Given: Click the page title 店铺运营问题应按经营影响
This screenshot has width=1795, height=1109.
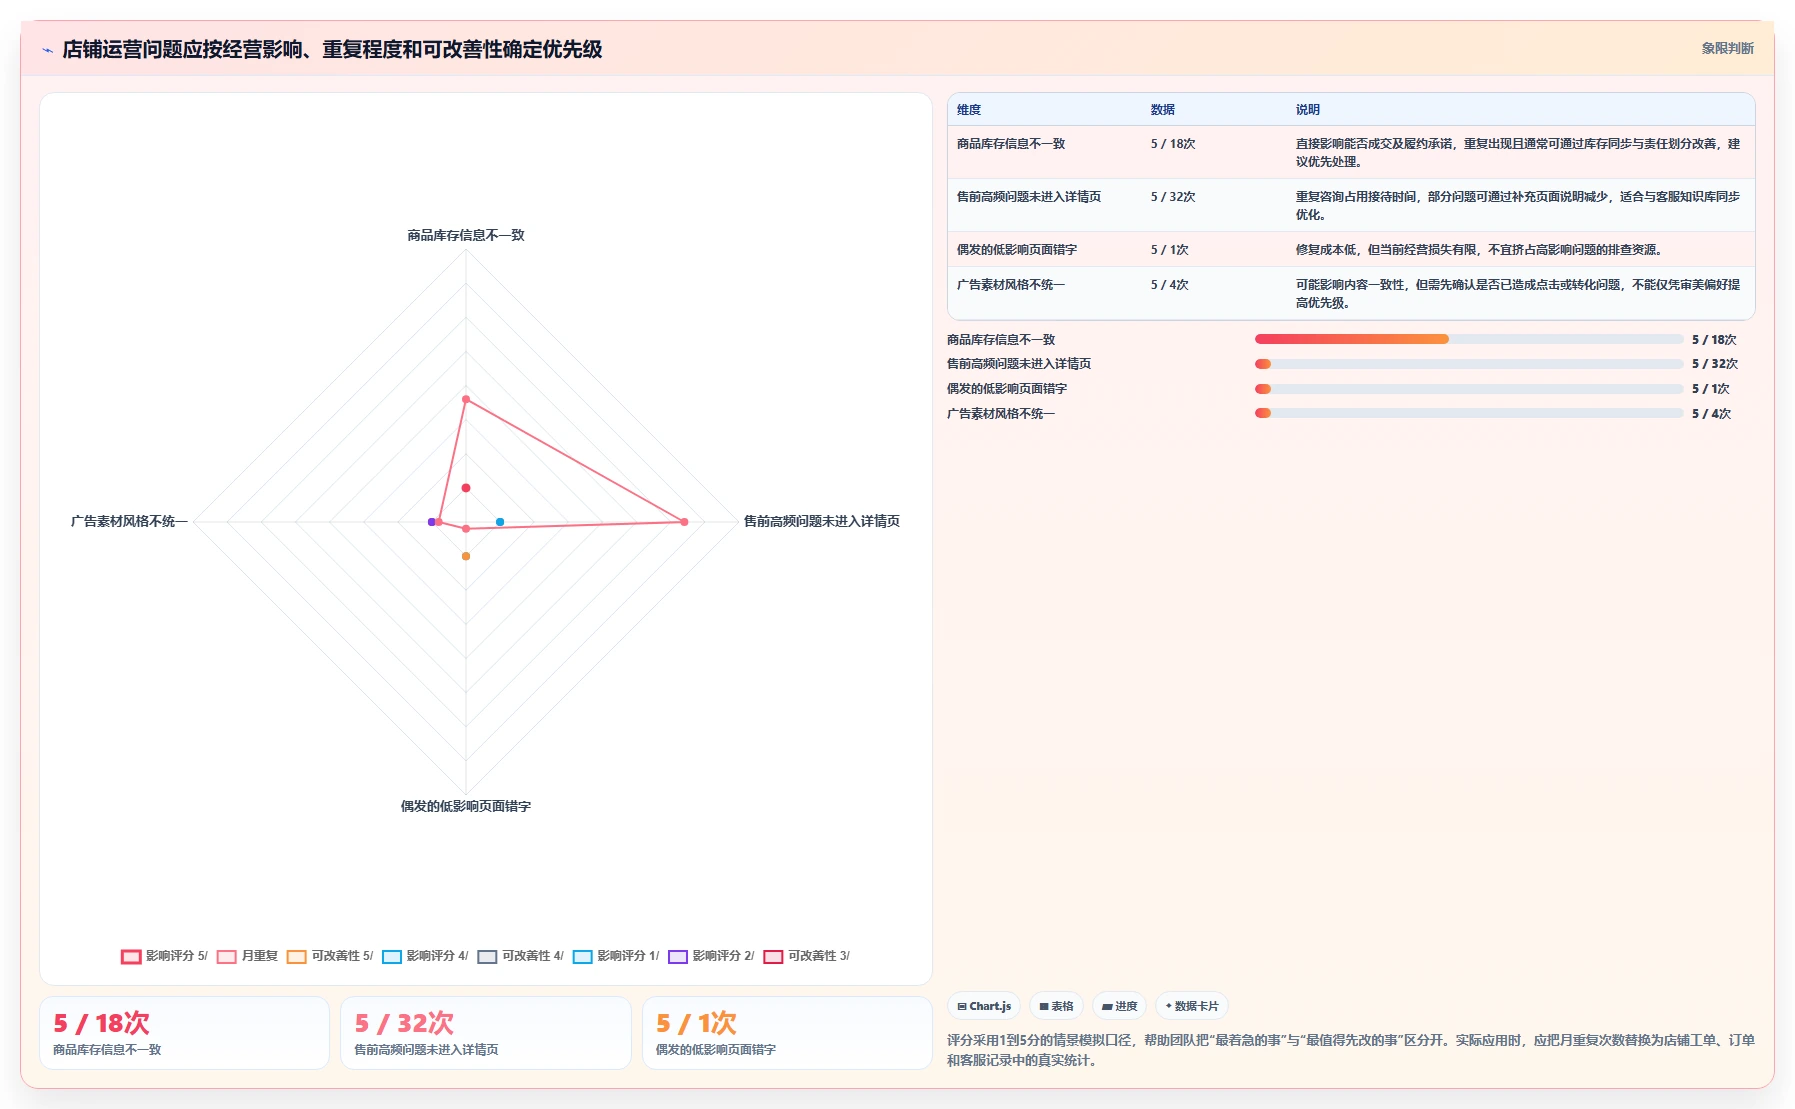Looking at the screenshot, I should point(332,49).
